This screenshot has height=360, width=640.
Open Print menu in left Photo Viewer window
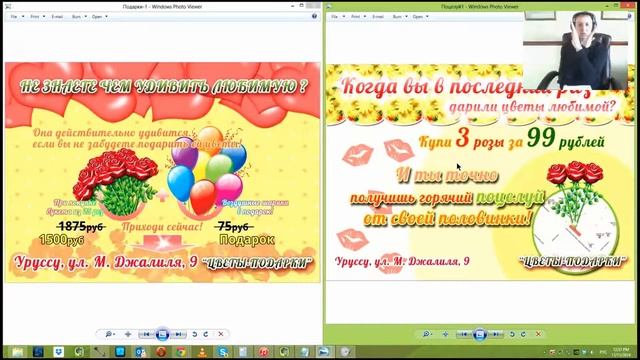(37, 17)
